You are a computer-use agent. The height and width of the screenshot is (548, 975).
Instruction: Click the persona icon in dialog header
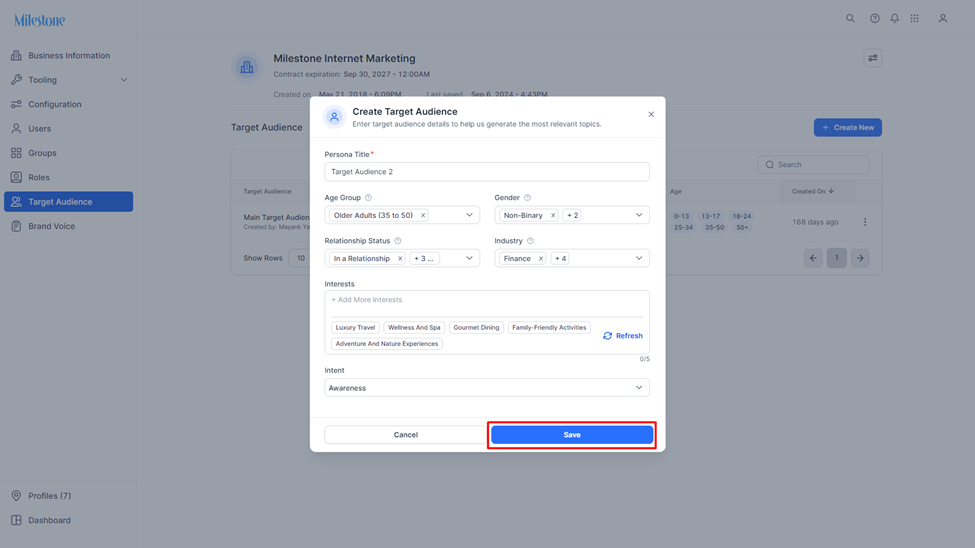pyautogui.click(x=334, y=116)
